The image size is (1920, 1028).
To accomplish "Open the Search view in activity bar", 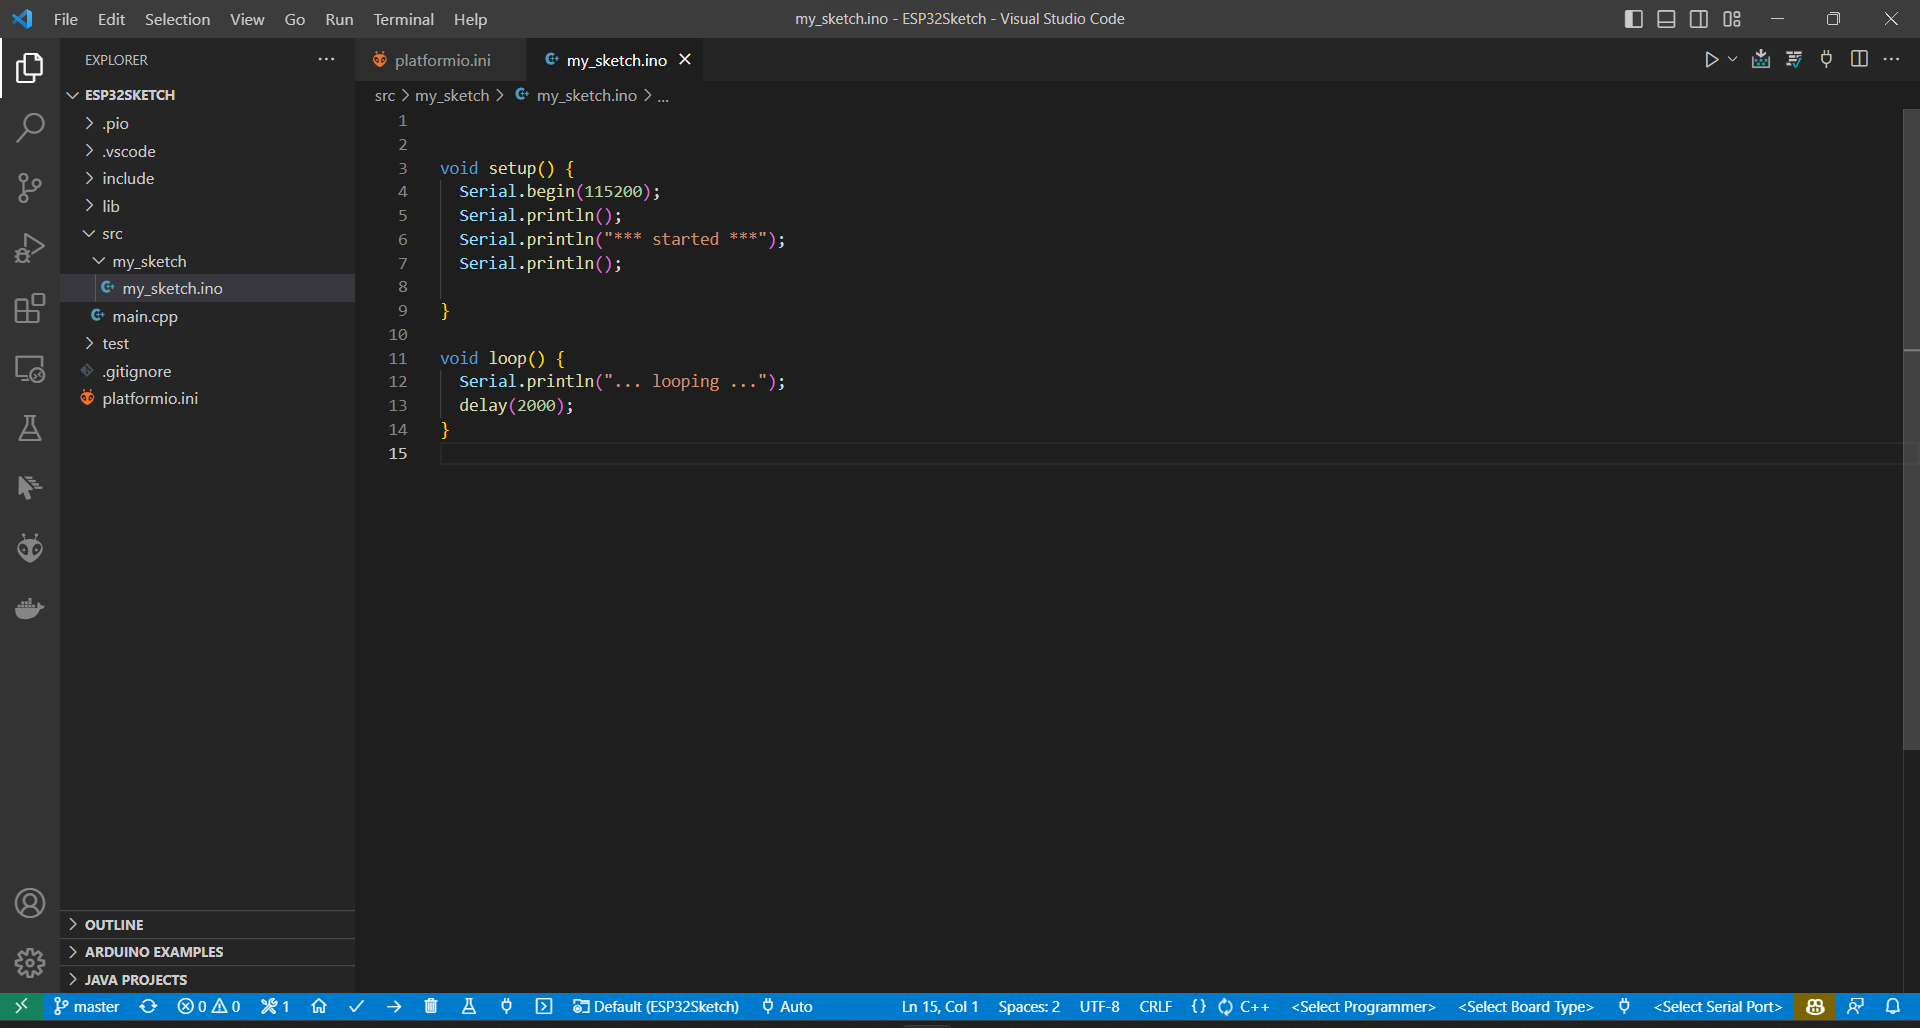I will point(30,127).
